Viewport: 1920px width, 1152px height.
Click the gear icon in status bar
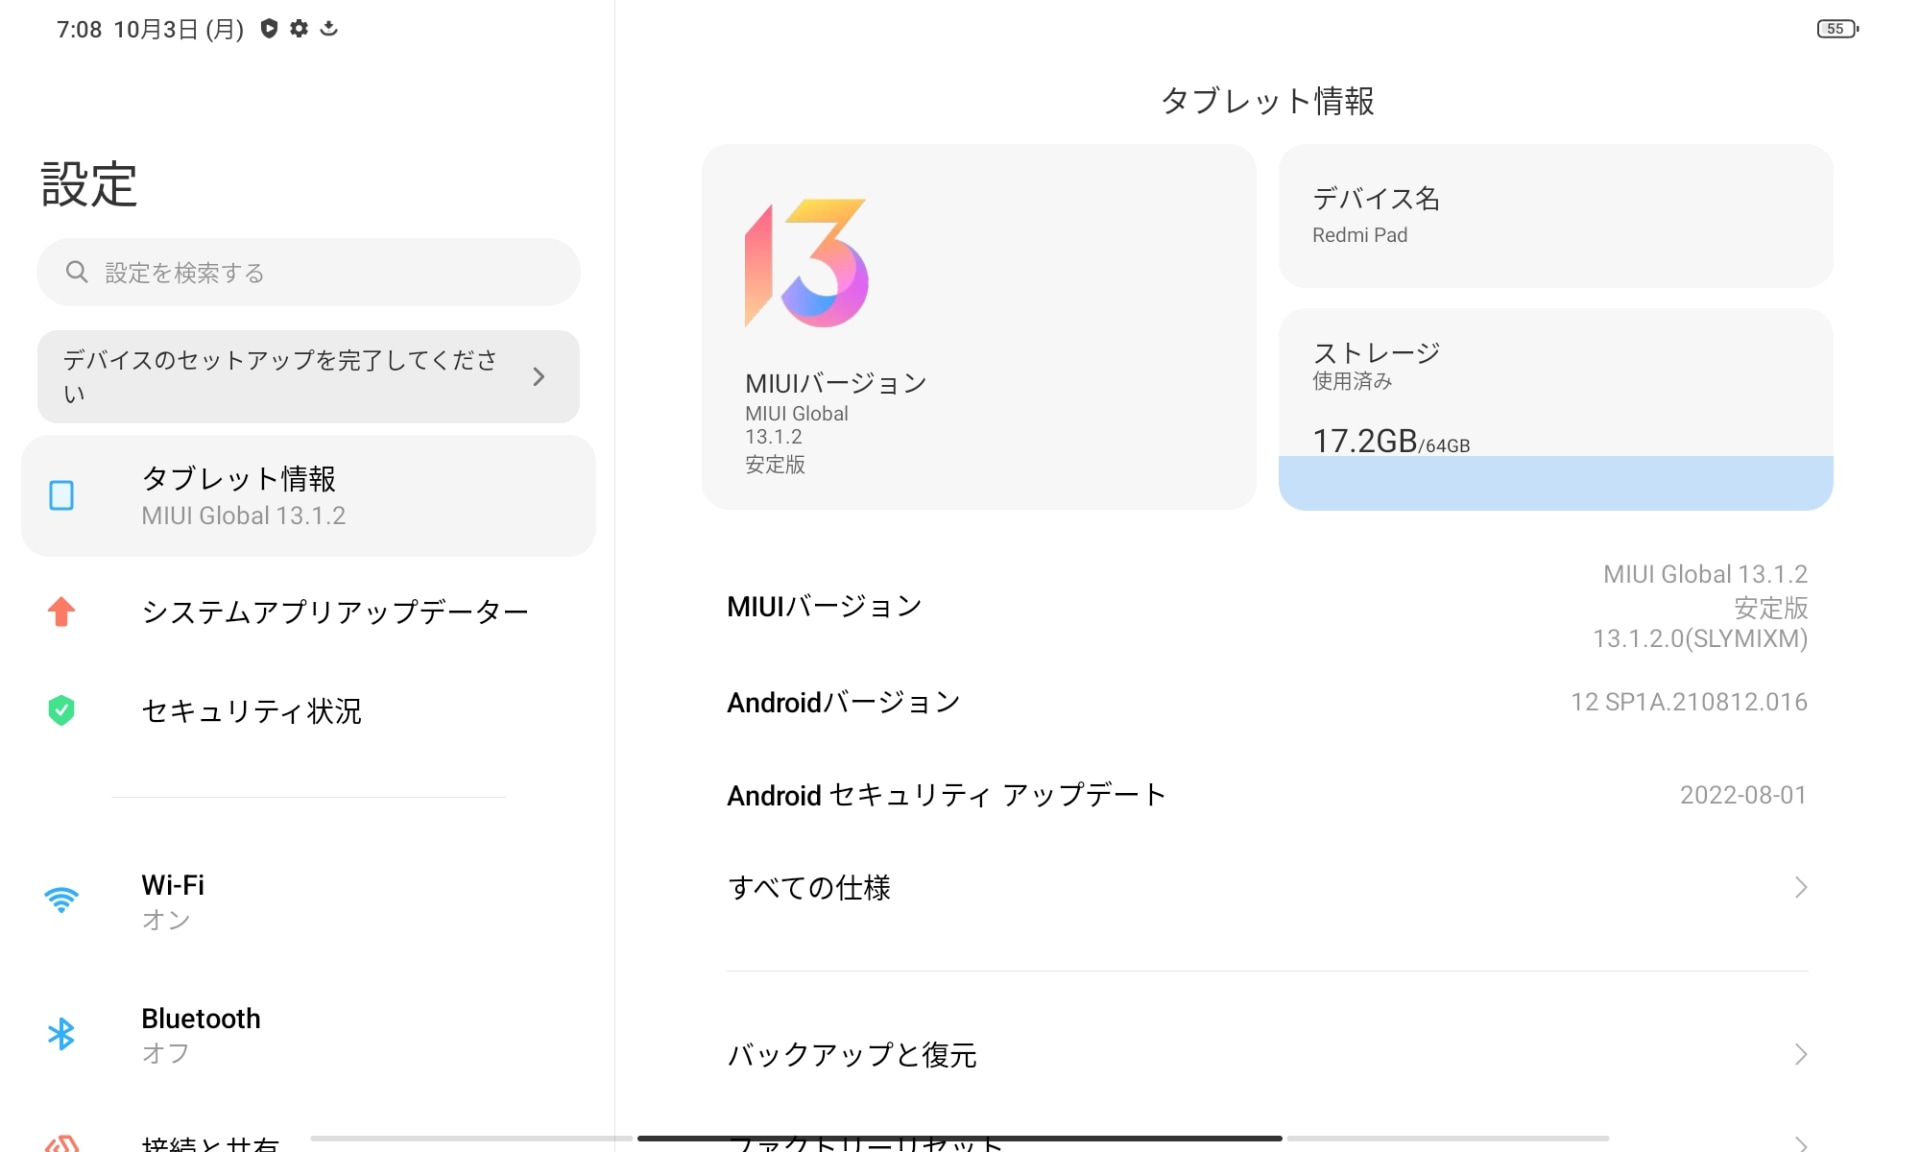click(299, 29)
